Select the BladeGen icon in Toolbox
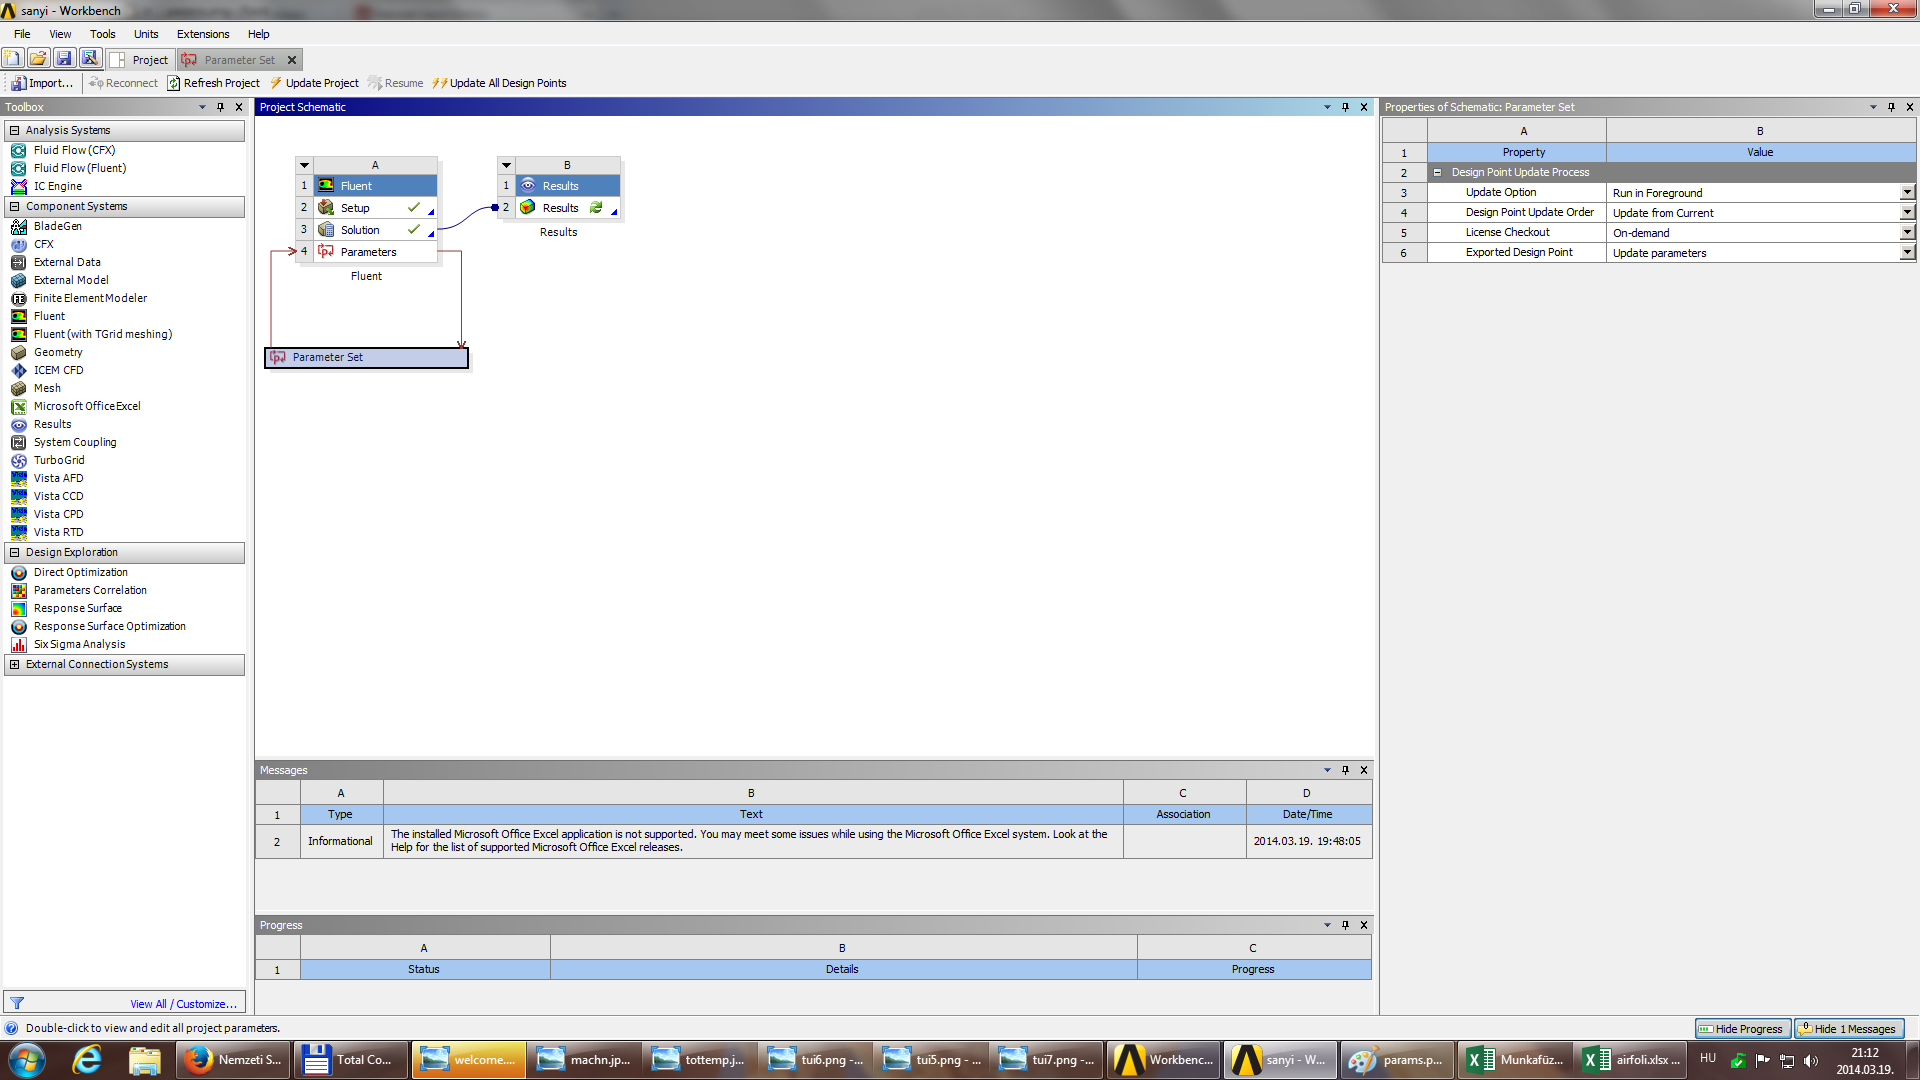The height and width of the screenshot is (1080, 1920). (x=18, y=226)
